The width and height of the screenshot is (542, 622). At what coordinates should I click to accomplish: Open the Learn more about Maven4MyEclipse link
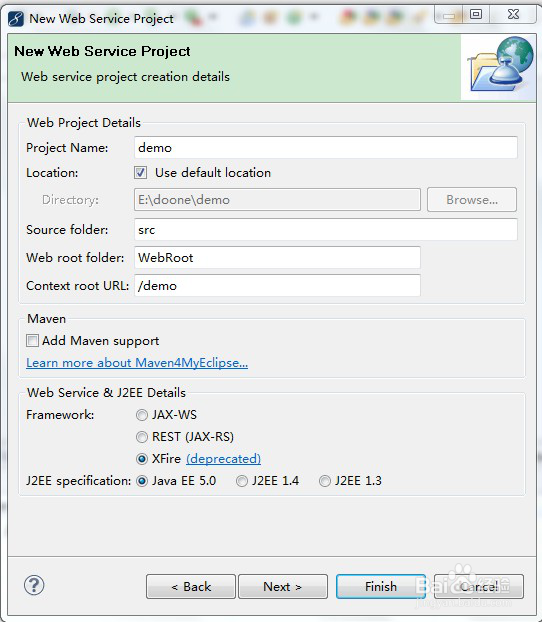[x=137, y=363]
